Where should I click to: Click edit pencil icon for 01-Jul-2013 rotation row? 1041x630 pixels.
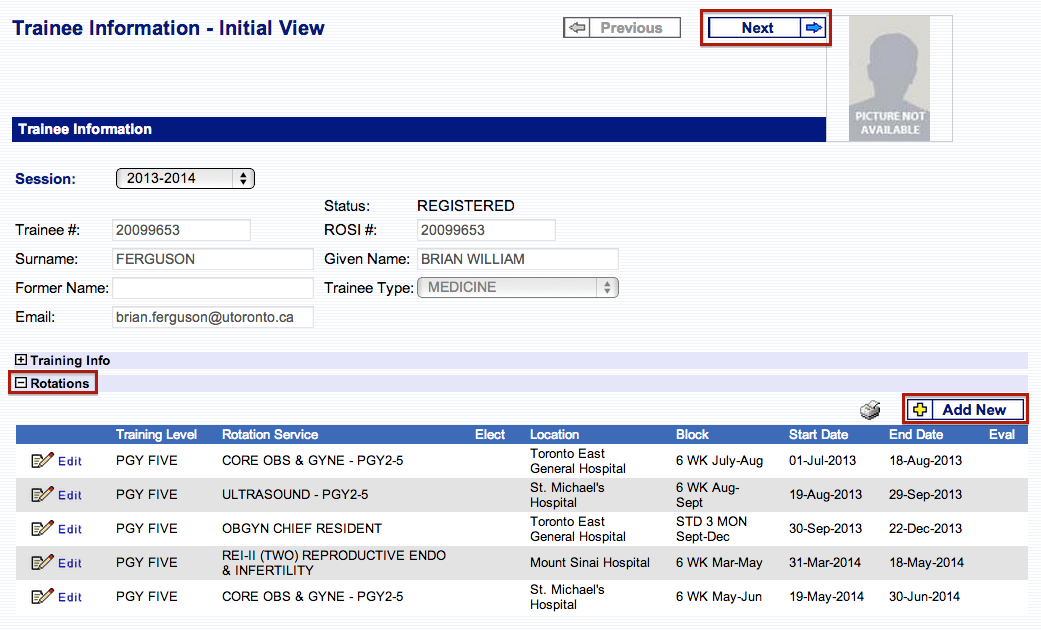click(x=42, y=461)
